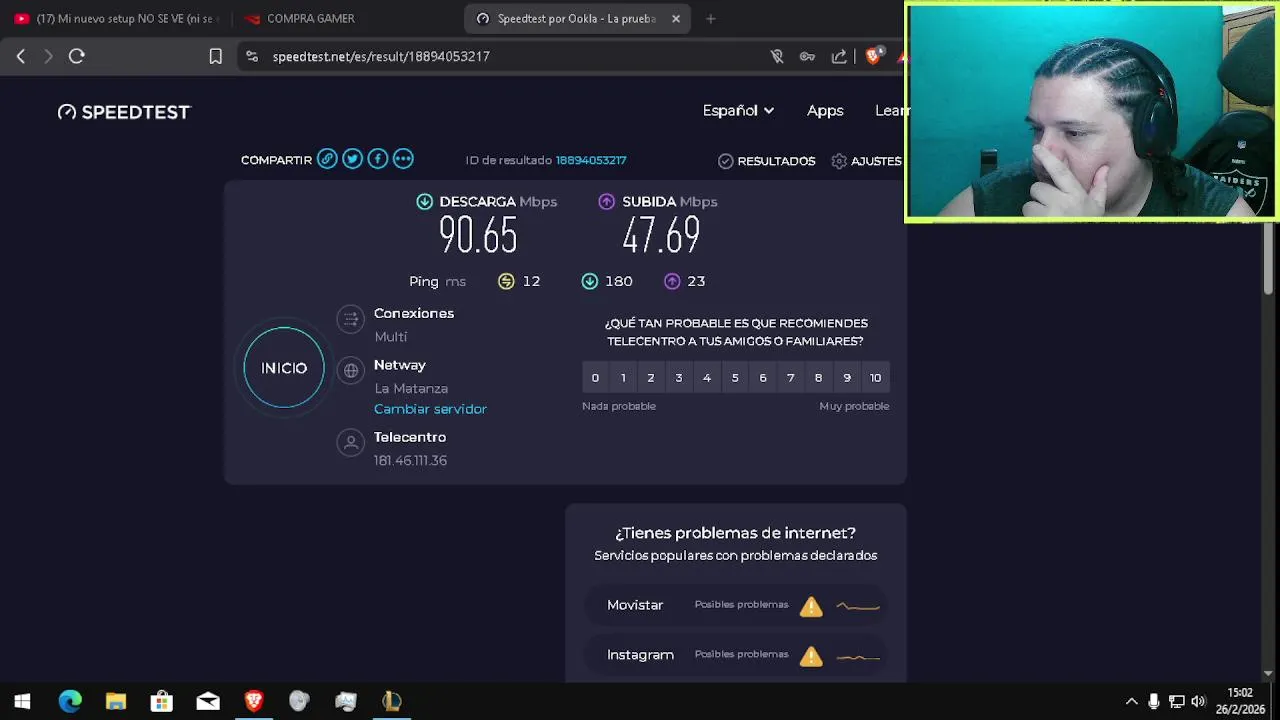
Task: Open Brave Shields icon
Action: (873, 56)
